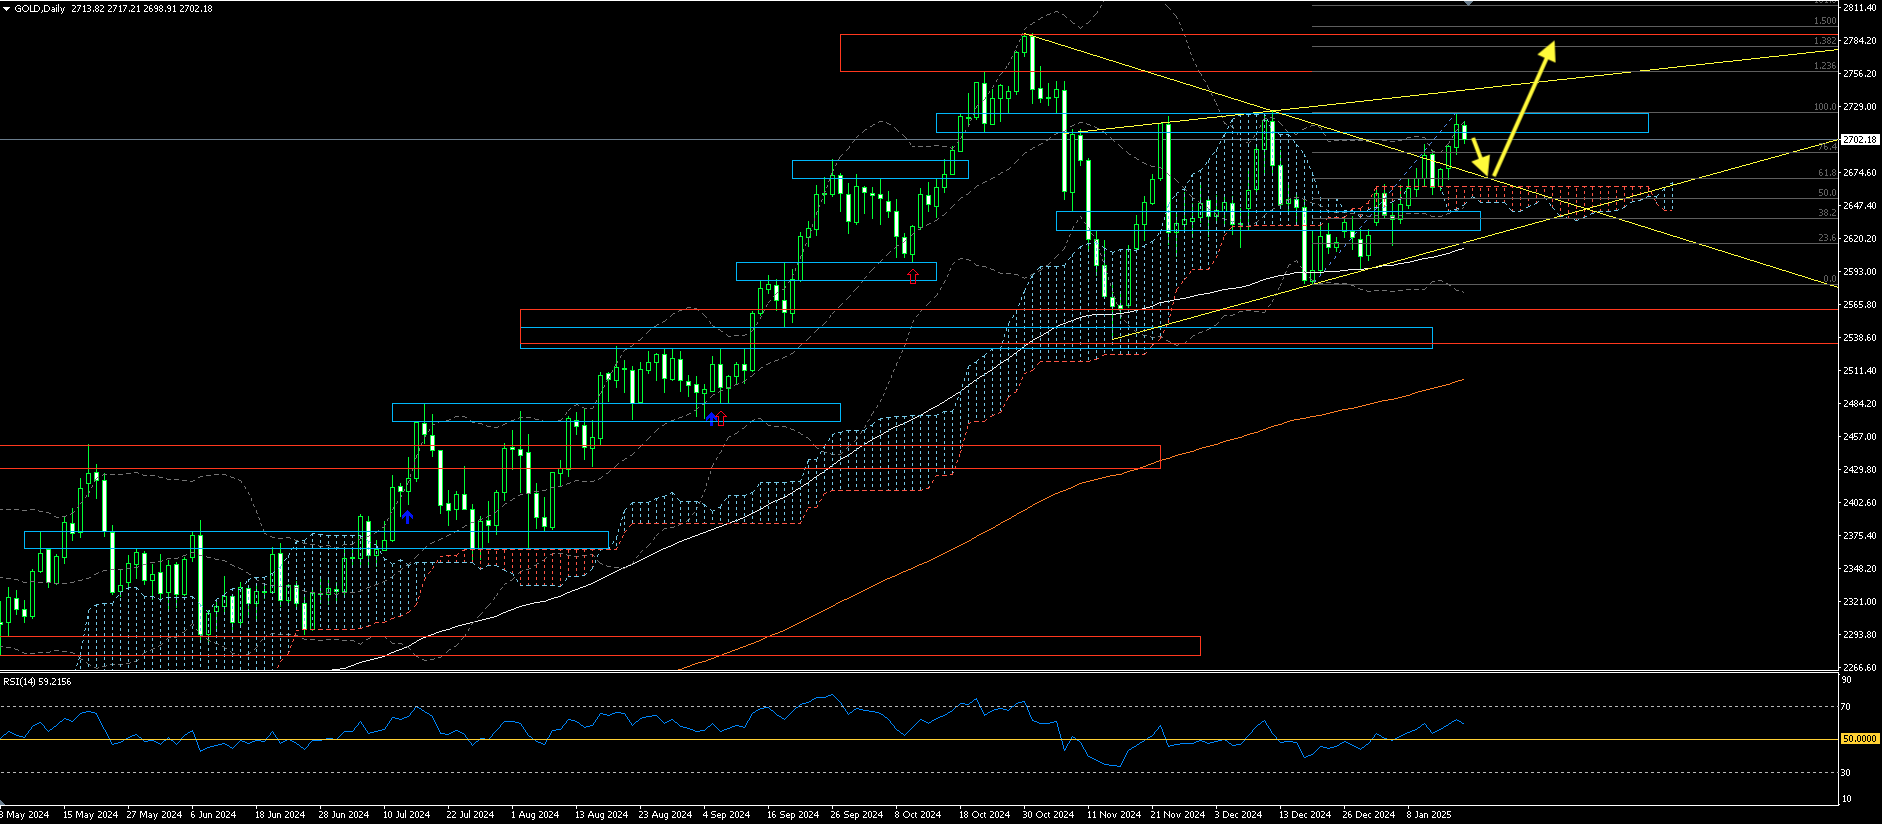Click the 13 Dec 2024 date label
The height and width of the screenshot is (824, 1882).
(1304, 815)
